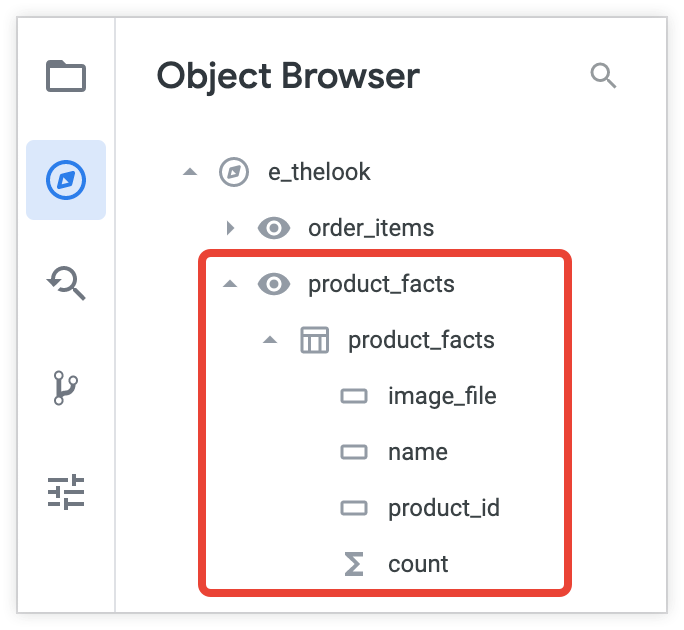
Task: Open the Settings sliders icon
Action: click(66, 492)
